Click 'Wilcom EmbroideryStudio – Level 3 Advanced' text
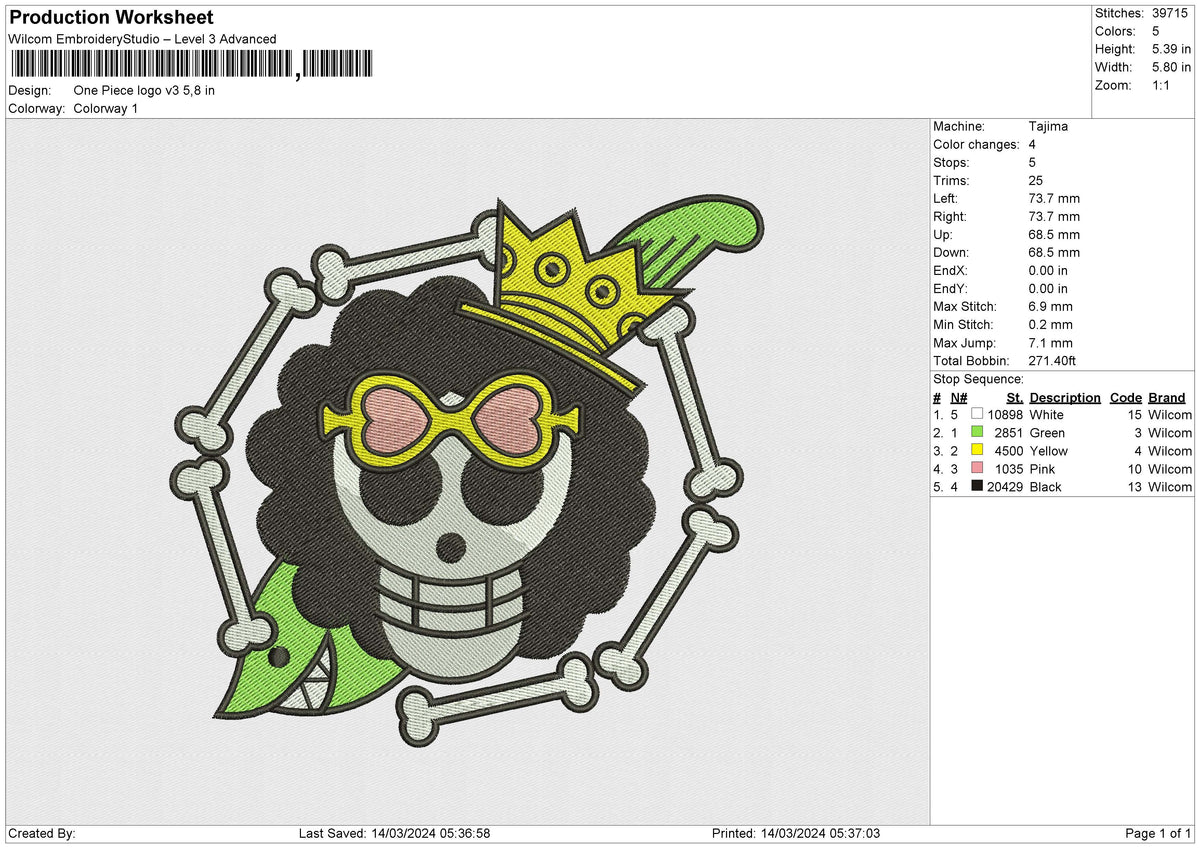This screenshot has width=1200, height=848. [142, 39]
